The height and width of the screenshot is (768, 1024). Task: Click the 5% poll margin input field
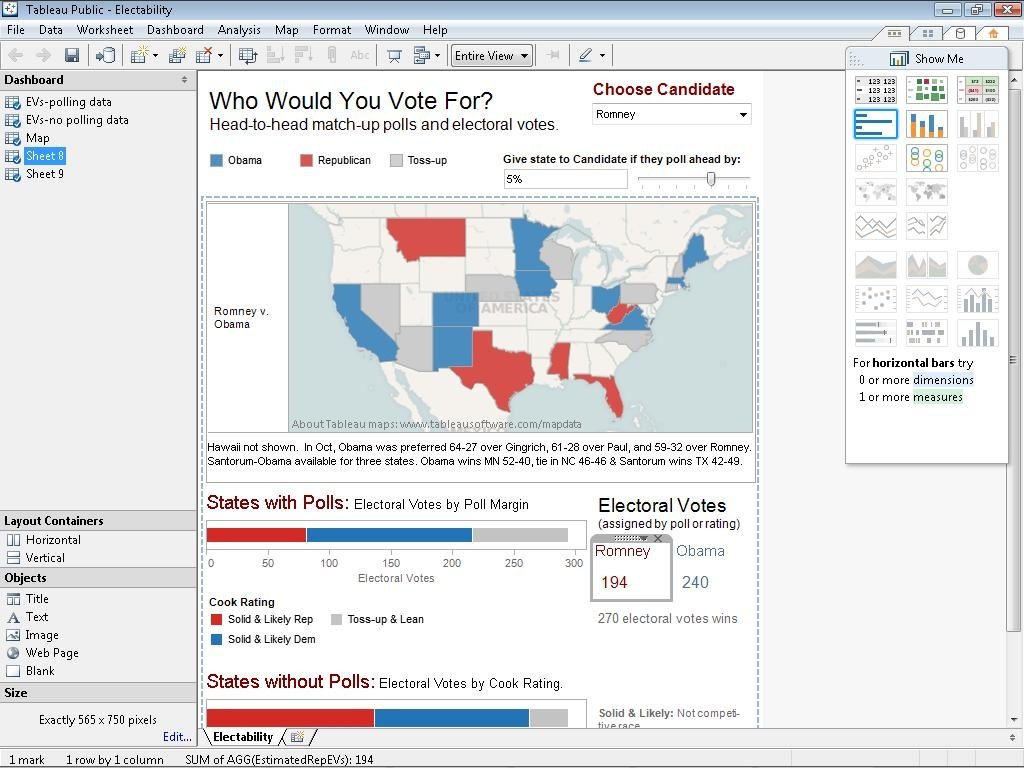[x=566, y=179]
